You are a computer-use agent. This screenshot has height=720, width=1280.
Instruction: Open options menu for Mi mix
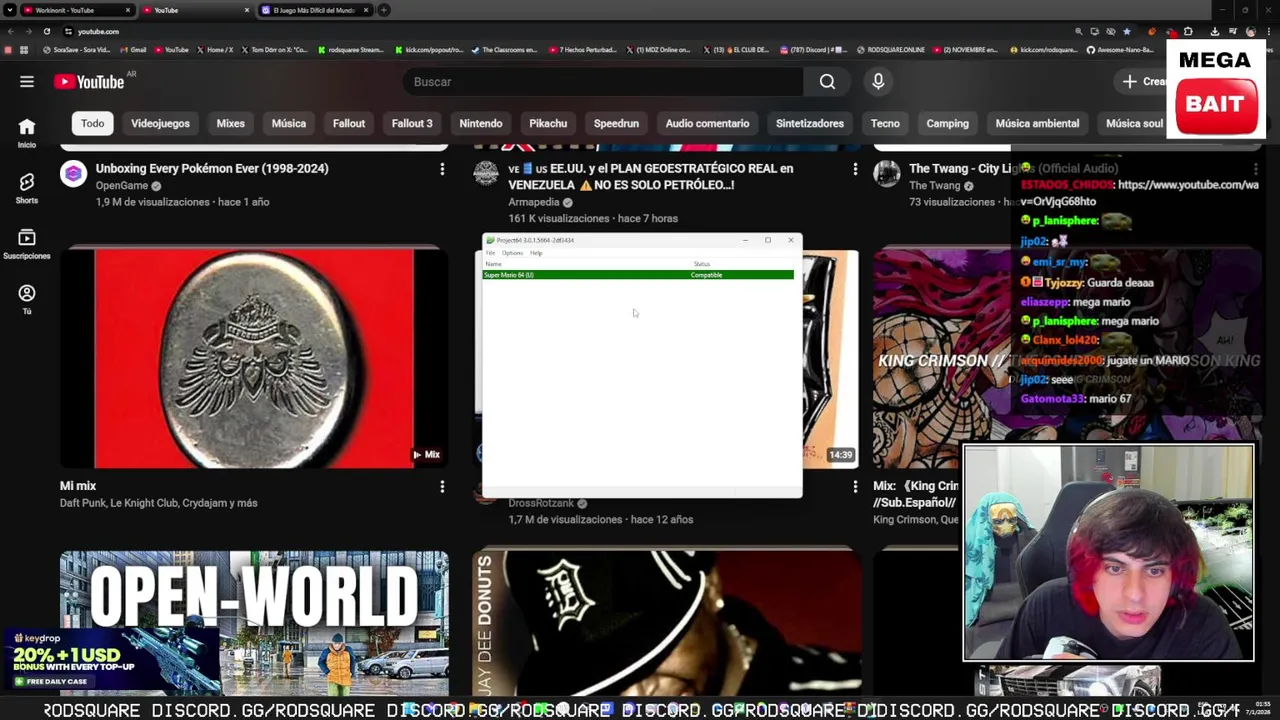coord(442,487)
